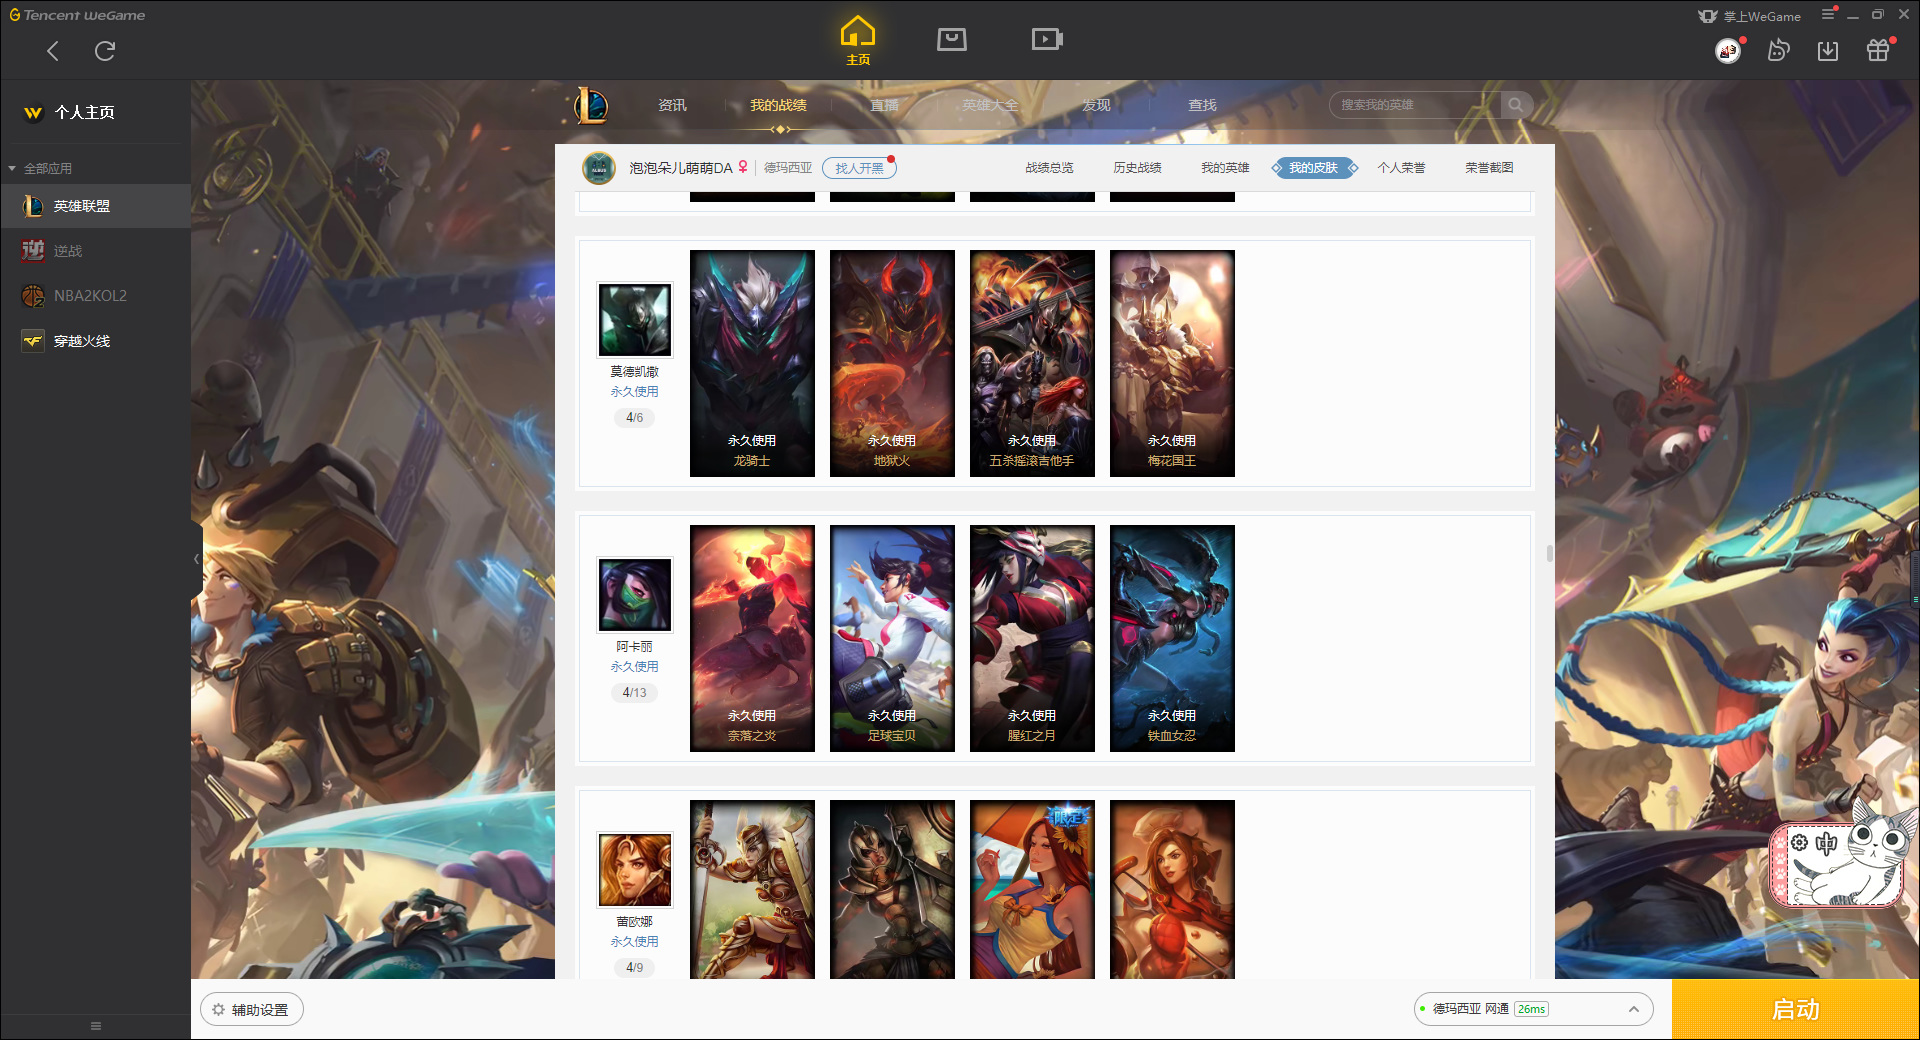Image resolution: width=1920 pixels, height=1040 pixels.
Task: Click the 蕾欧娜 champion portrait
Action: point(635,870)
